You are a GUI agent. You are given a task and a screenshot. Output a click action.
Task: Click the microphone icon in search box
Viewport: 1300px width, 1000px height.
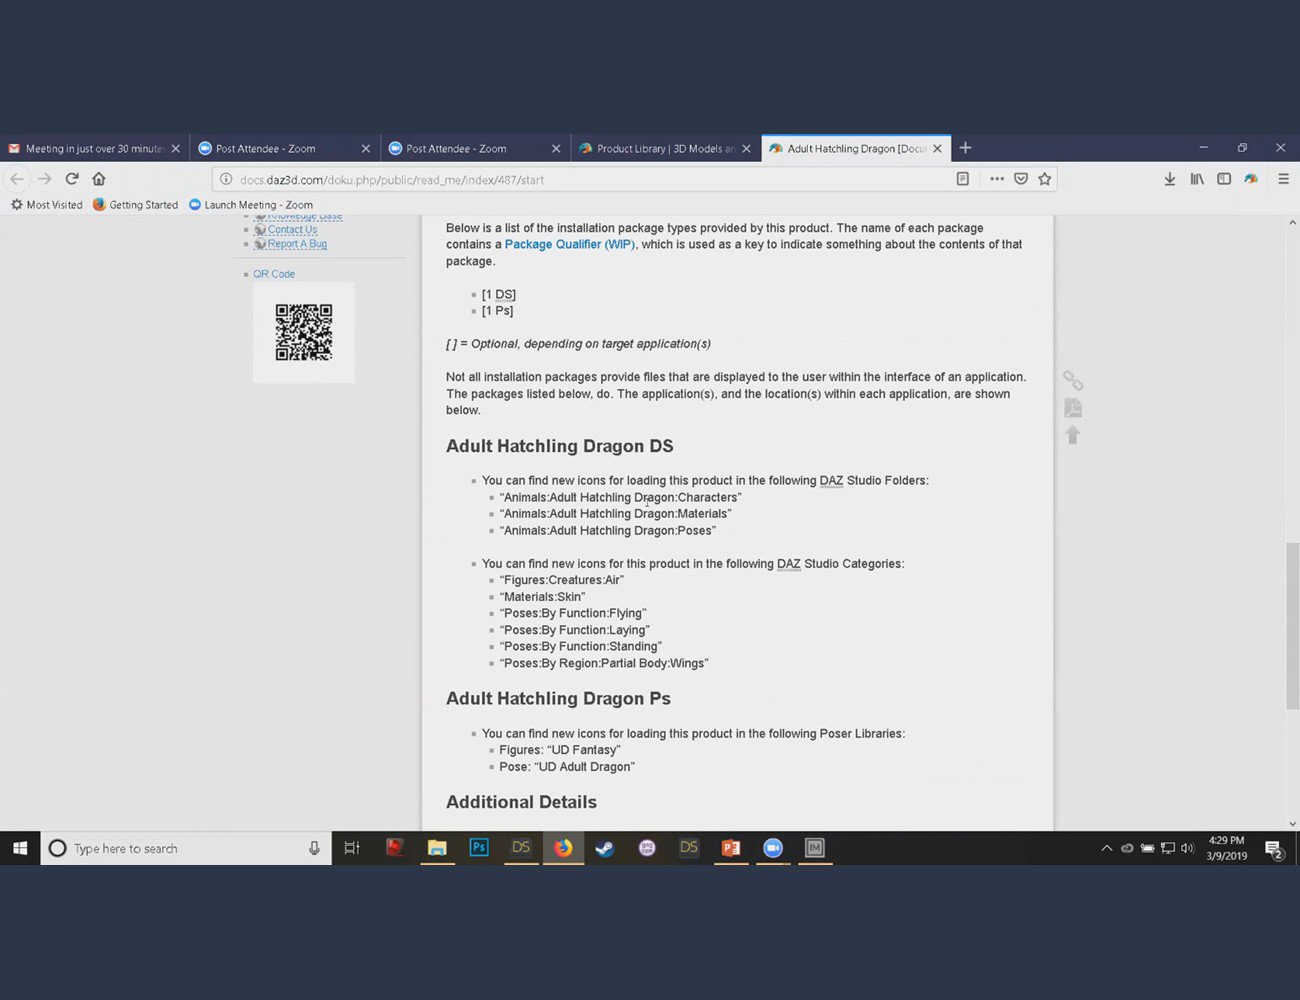(x=314, y=848)
